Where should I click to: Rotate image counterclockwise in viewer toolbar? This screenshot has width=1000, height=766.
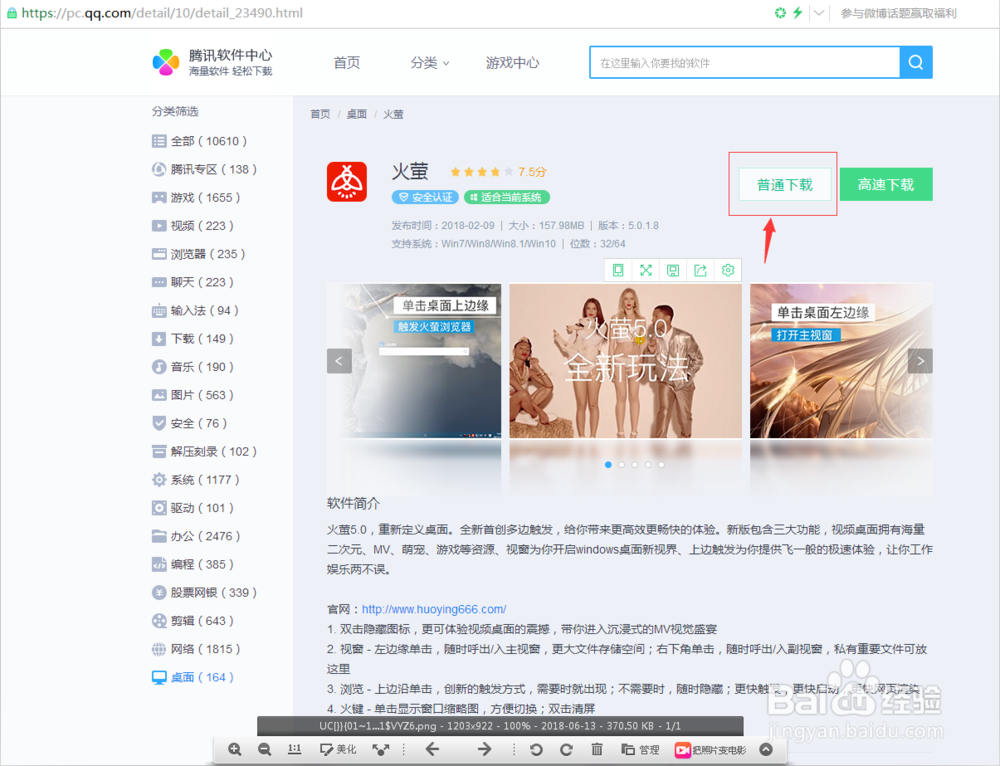click(x=536, y=749)
